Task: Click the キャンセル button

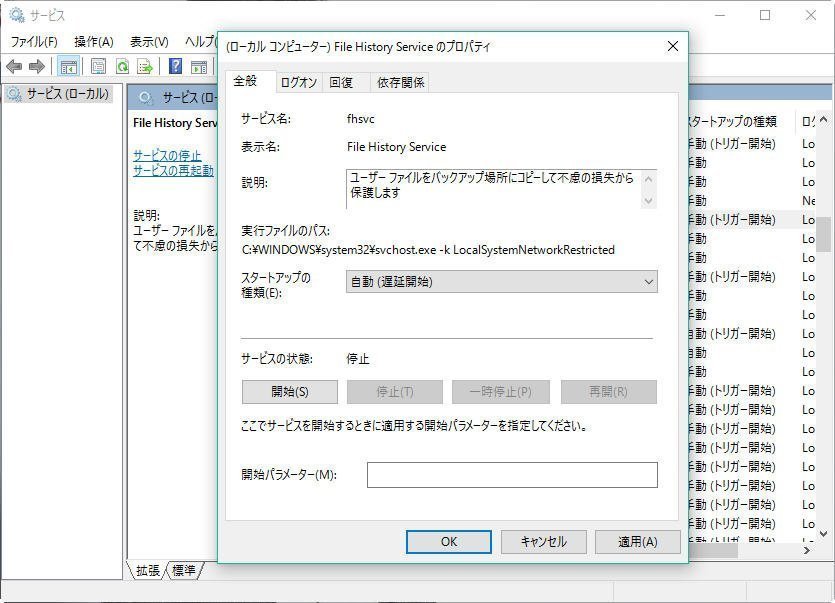Action: tap(544, 542)
